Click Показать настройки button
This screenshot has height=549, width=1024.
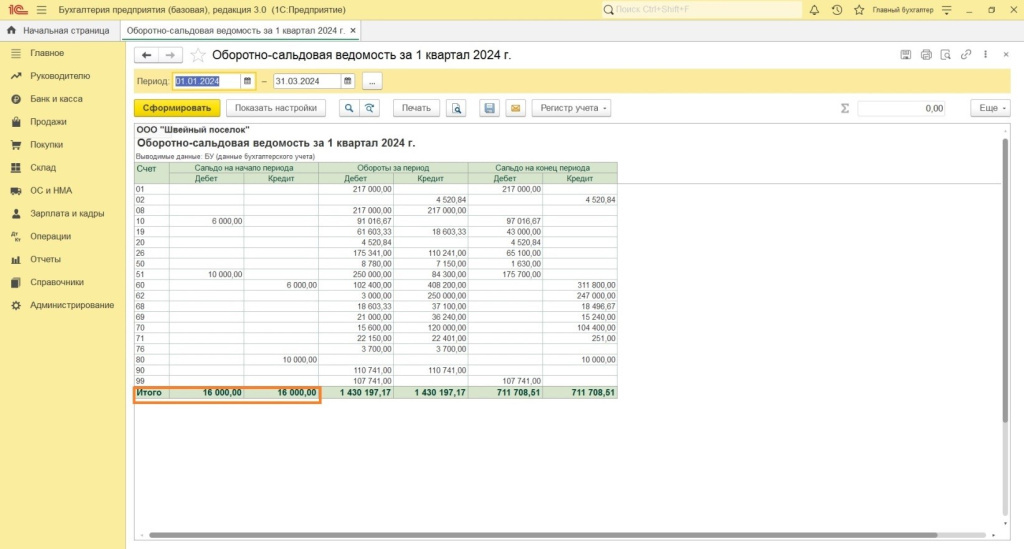[276, 108]
